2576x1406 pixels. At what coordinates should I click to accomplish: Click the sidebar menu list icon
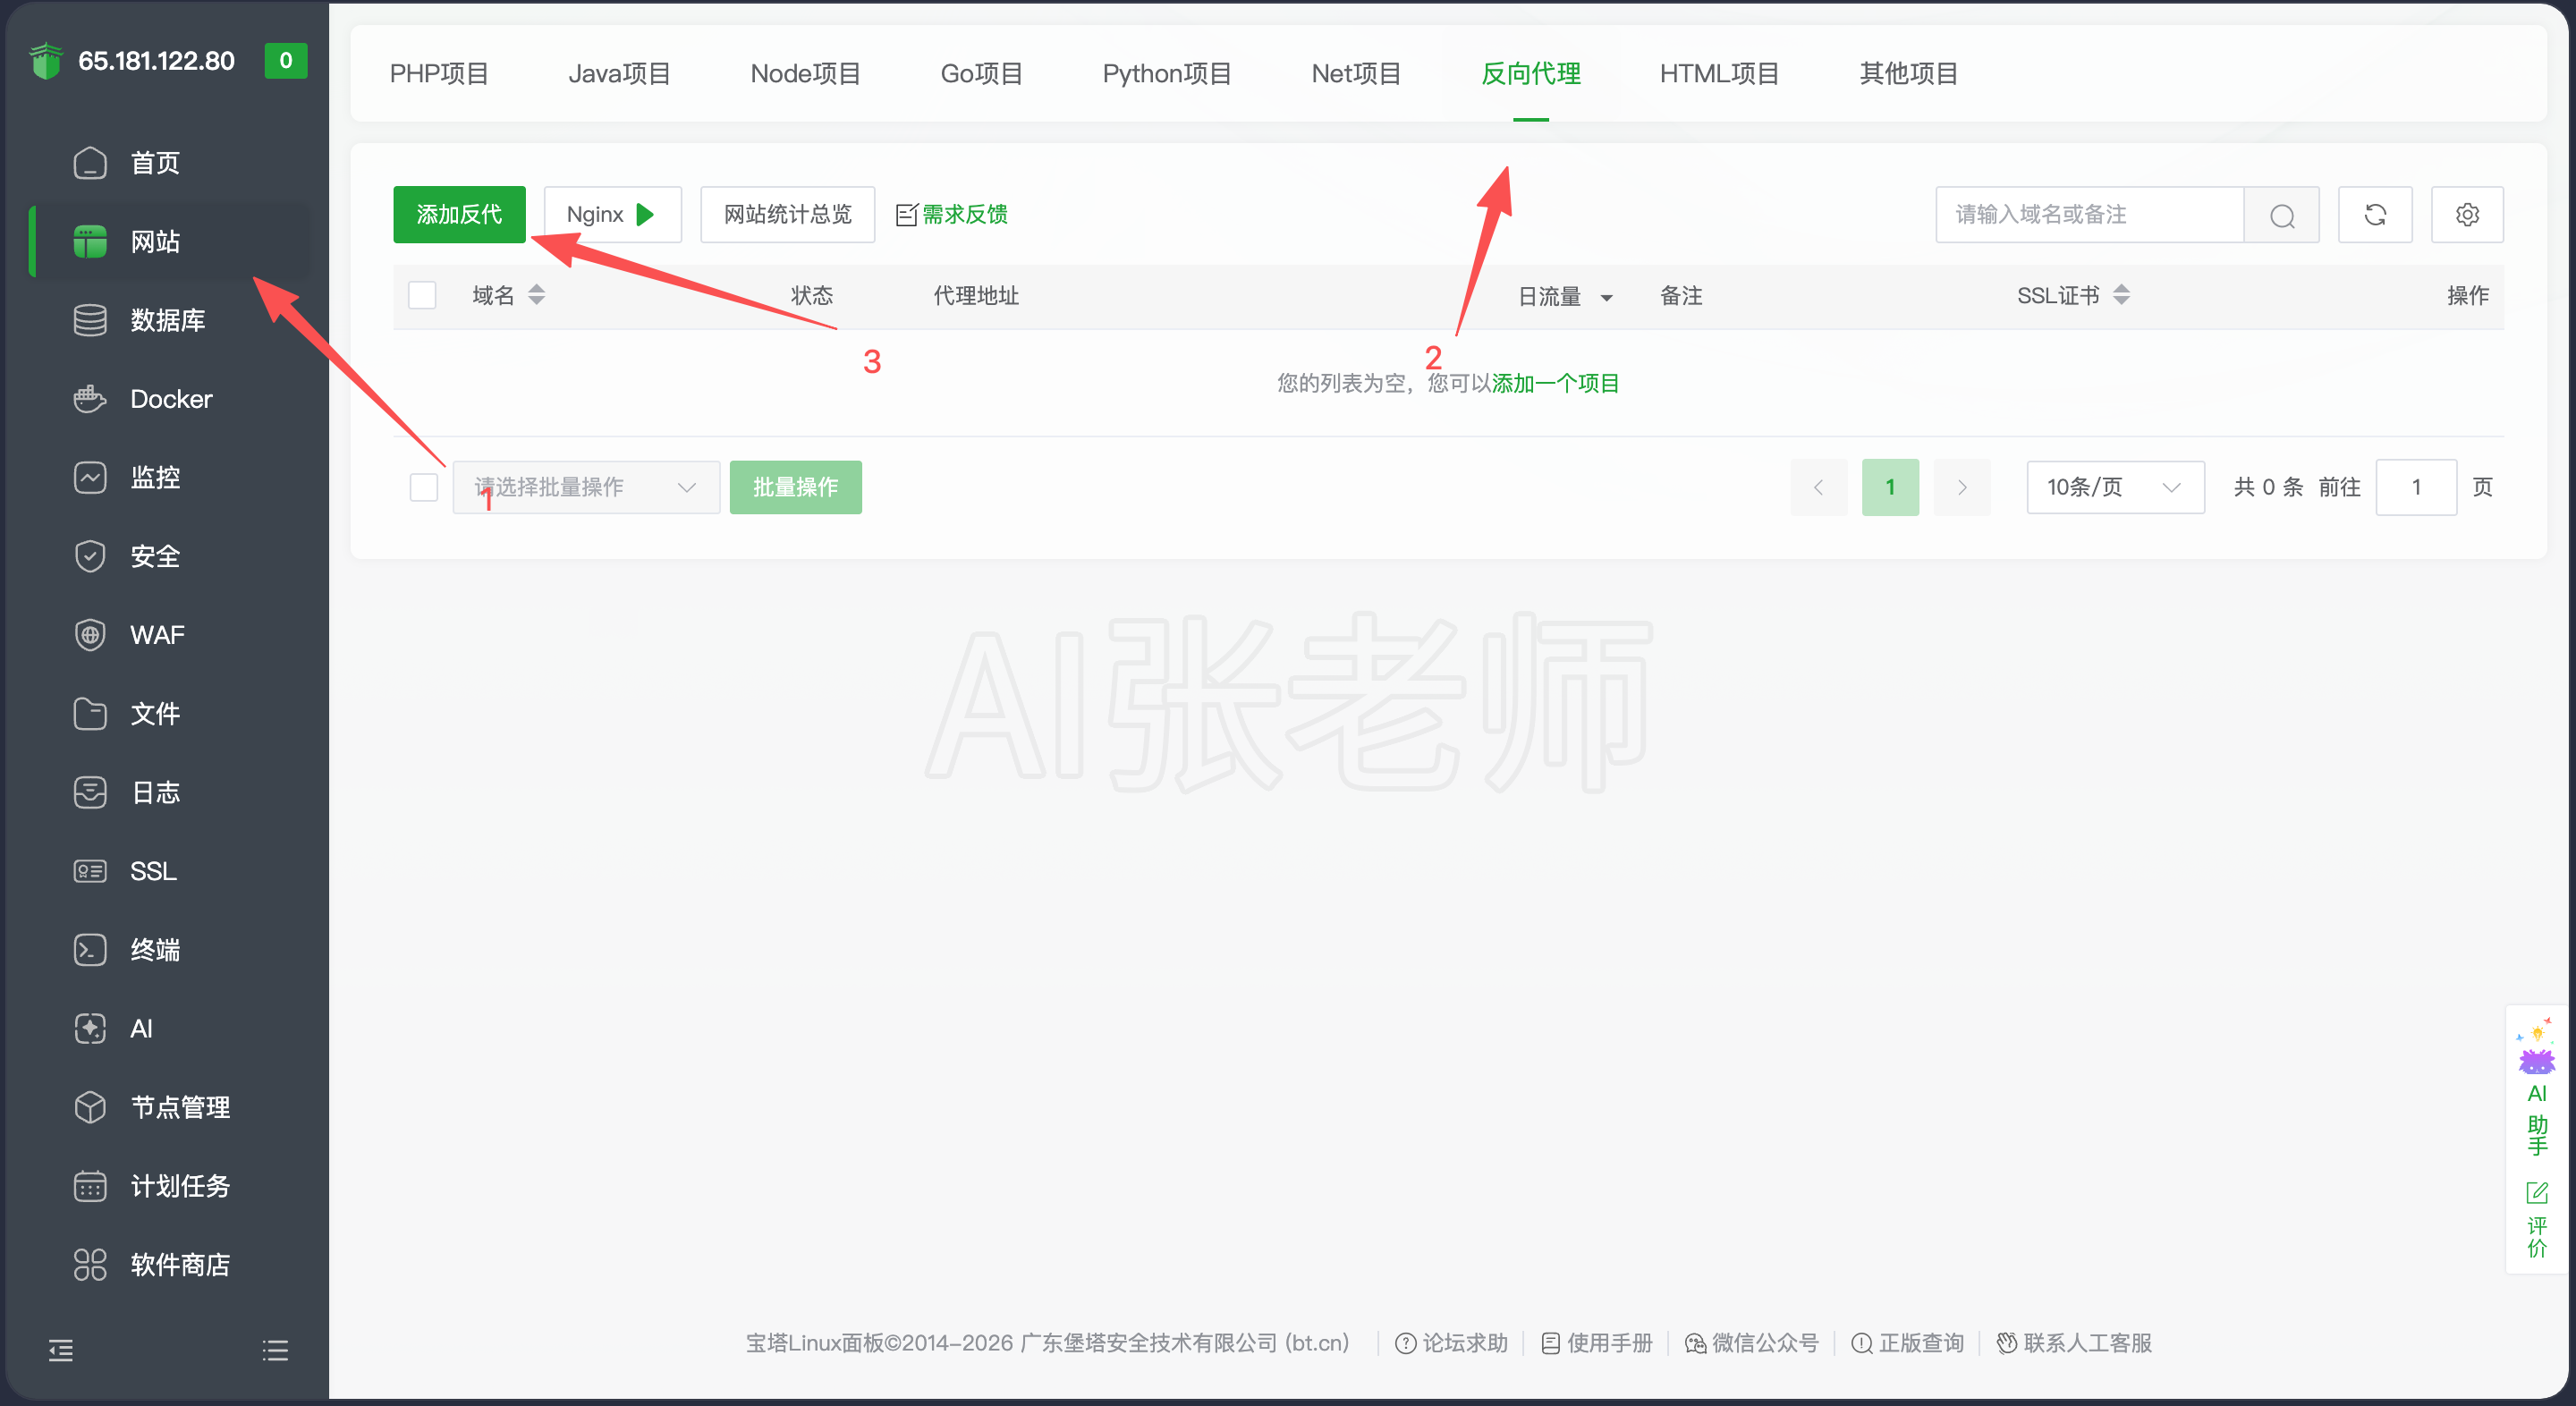[275, 1351]
